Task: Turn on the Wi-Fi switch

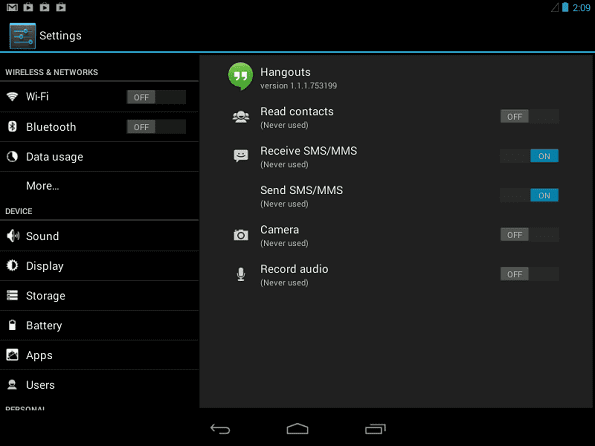Action: pos(156,97)
